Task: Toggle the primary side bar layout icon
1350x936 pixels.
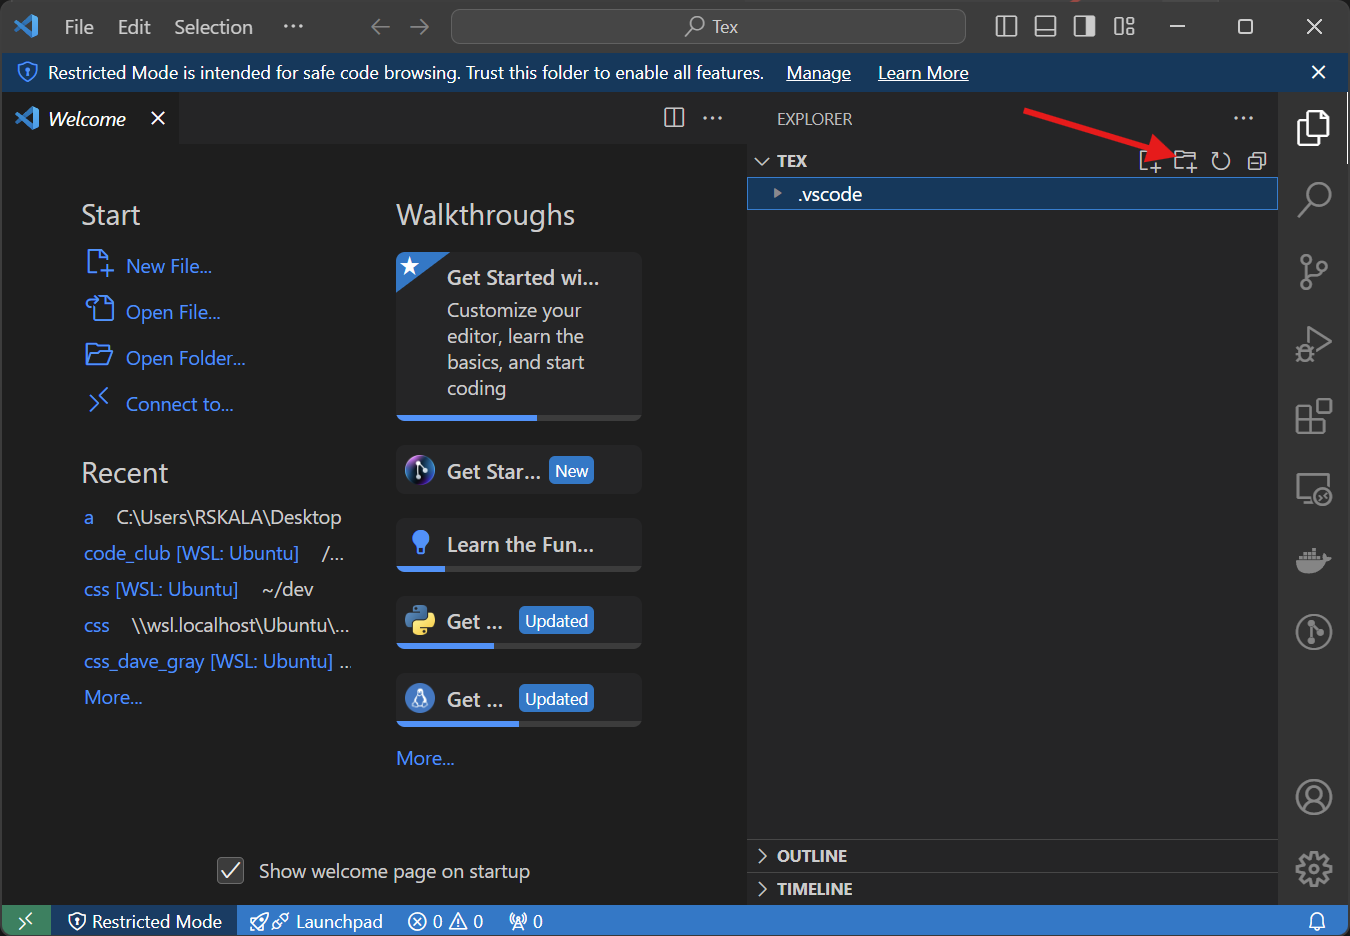Action: point(1007,27)
